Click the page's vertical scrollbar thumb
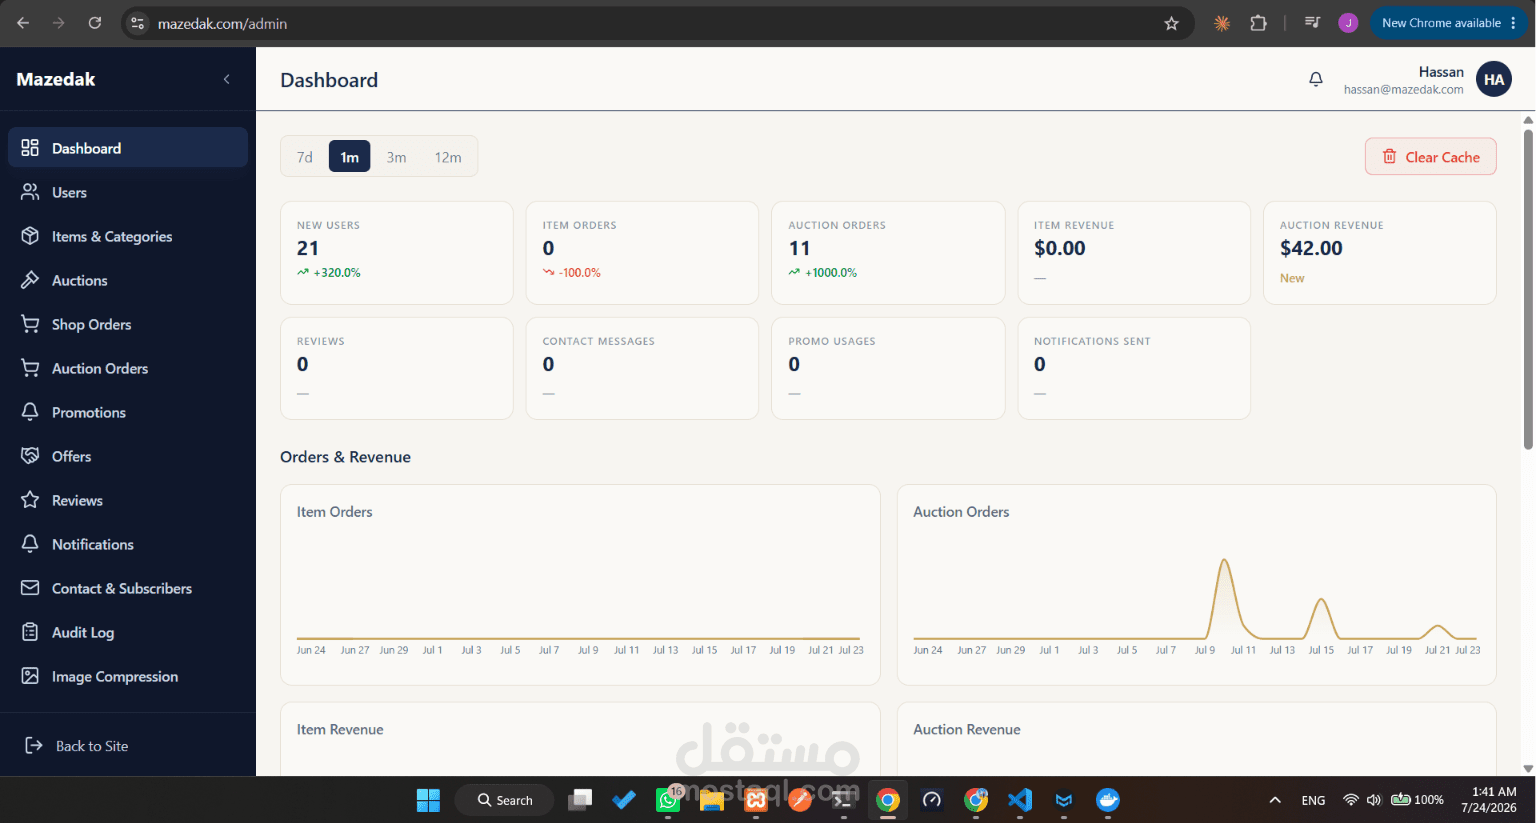Viewport: 1536px width, 823px height. point(1528,289)
